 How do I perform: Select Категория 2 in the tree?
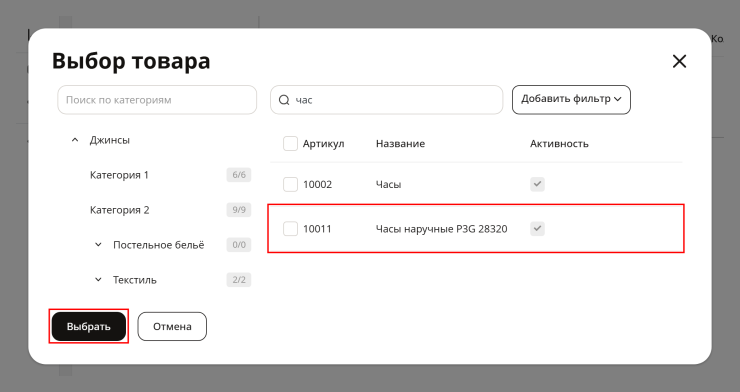(119, 210)
